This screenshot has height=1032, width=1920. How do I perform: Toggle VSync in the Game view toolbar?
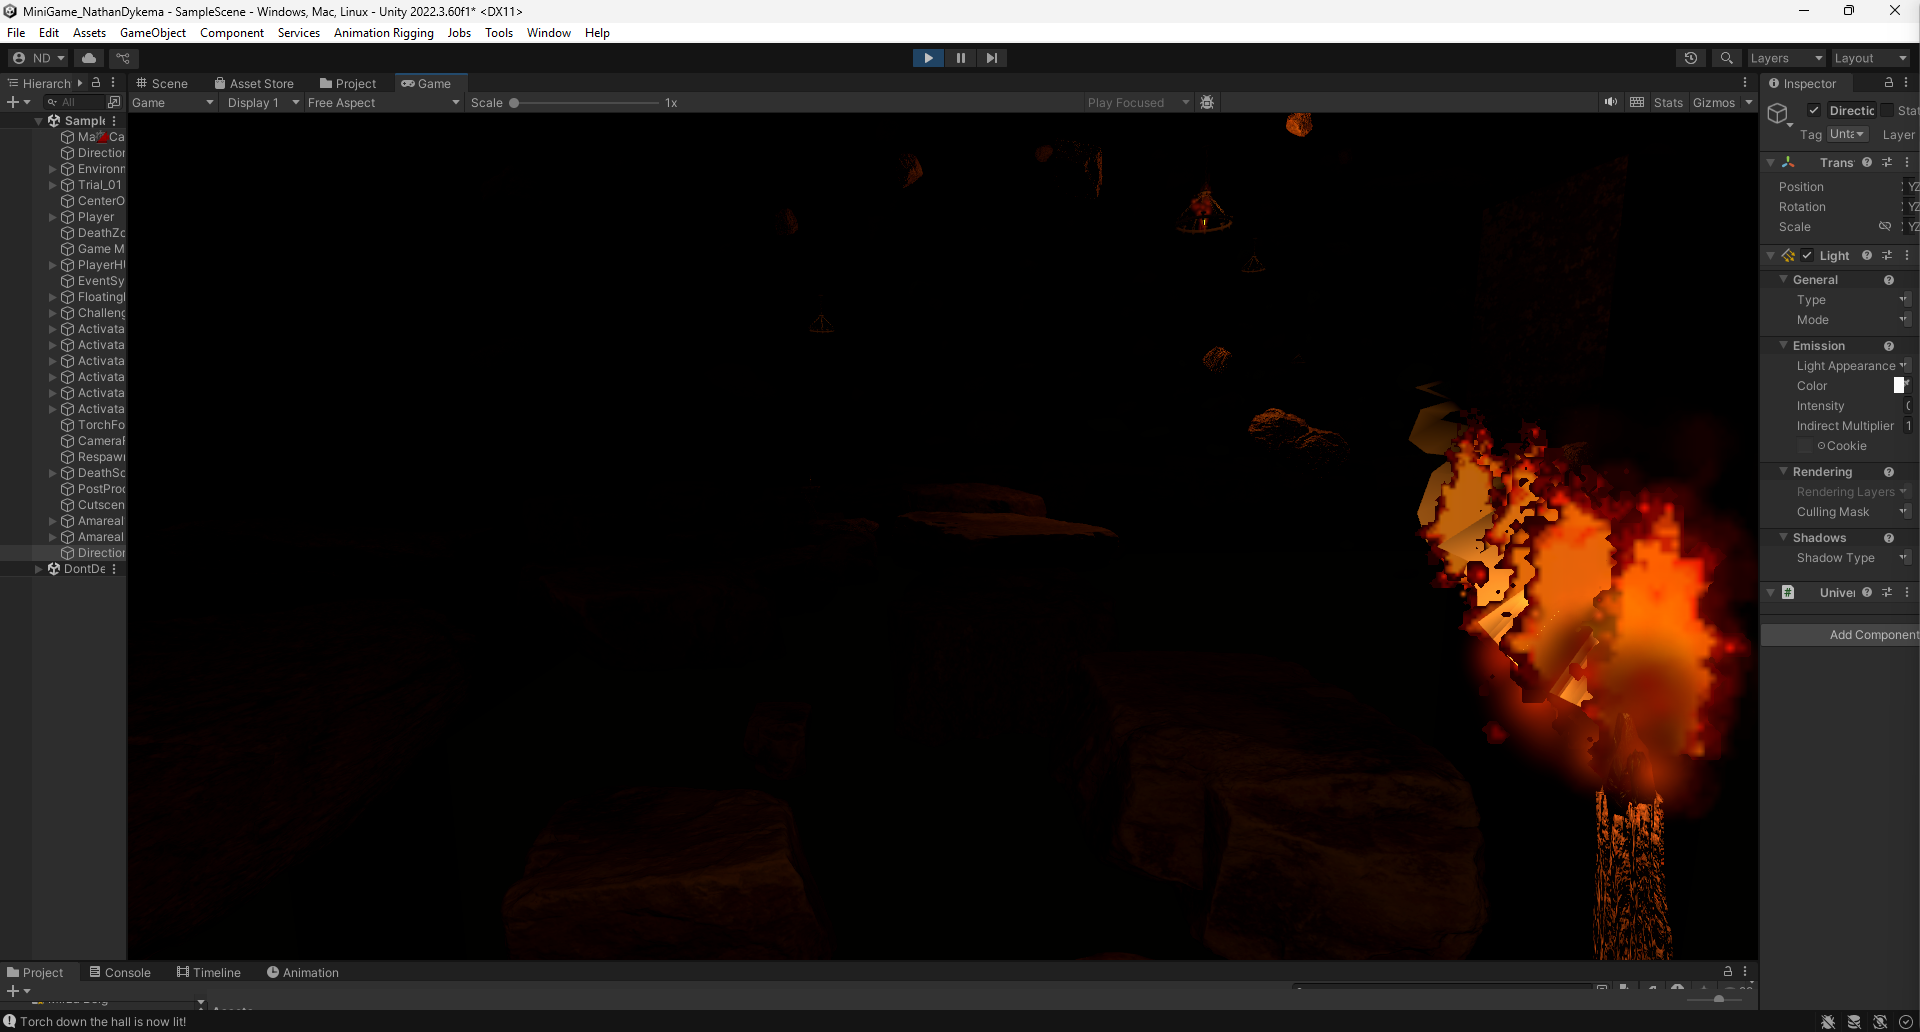tap(1638, 102)
